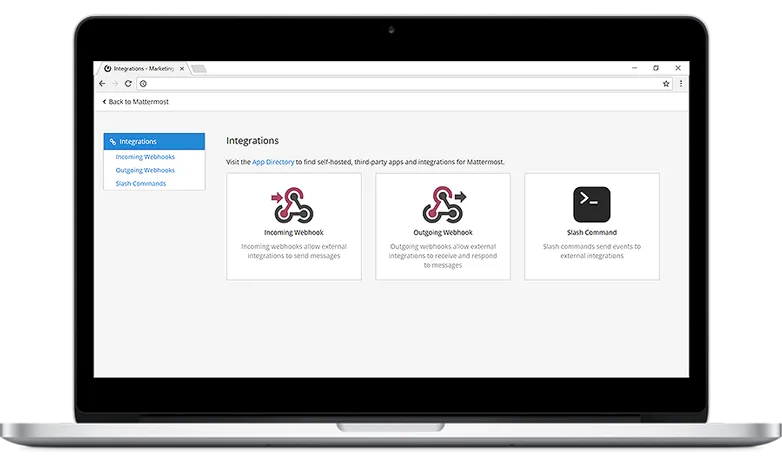This screenshot has height=467, width=782.
Task: Go back via Back to Mattermost link
Action: 136,102
